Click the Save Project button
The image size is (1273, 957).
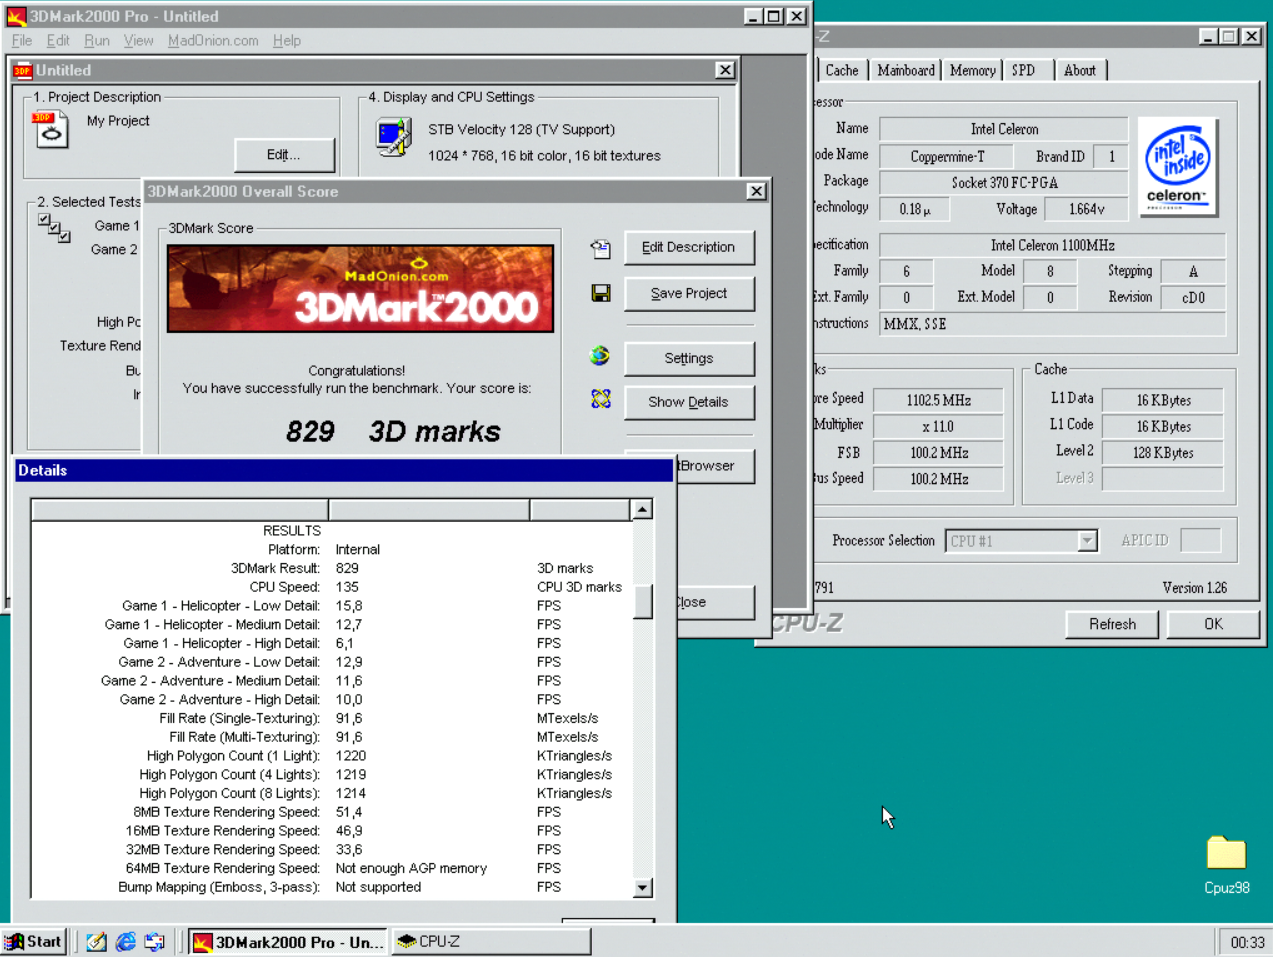[x=689, y=293]
